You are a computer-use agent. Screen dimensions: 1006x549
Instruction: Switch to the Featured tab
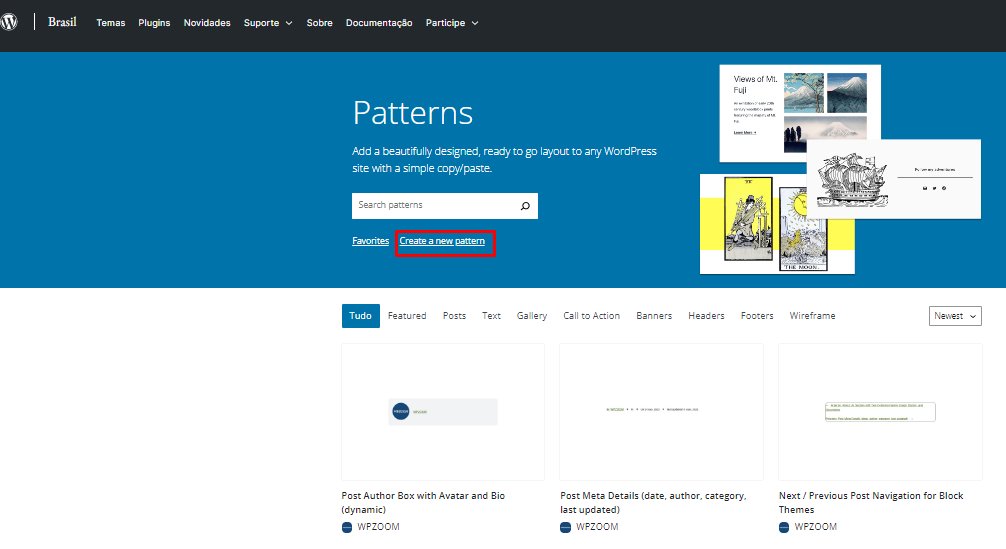click(407, 316)
